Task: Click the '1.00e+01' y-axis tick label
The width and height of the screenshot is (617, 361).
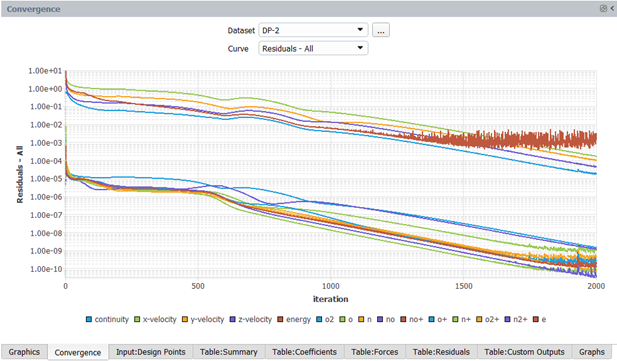Action: click(45, 71)
